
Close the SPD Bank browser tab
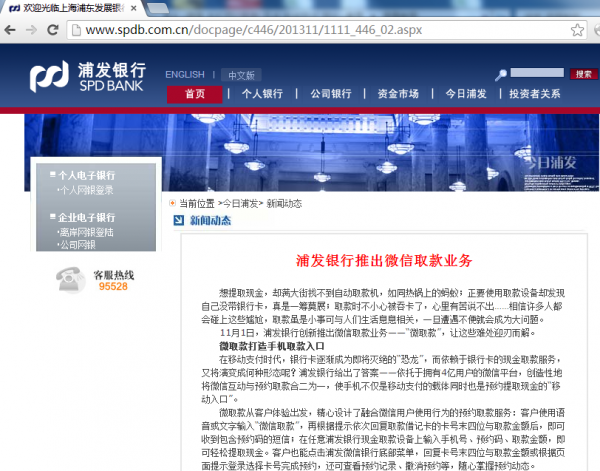click(x=133, y=8)
